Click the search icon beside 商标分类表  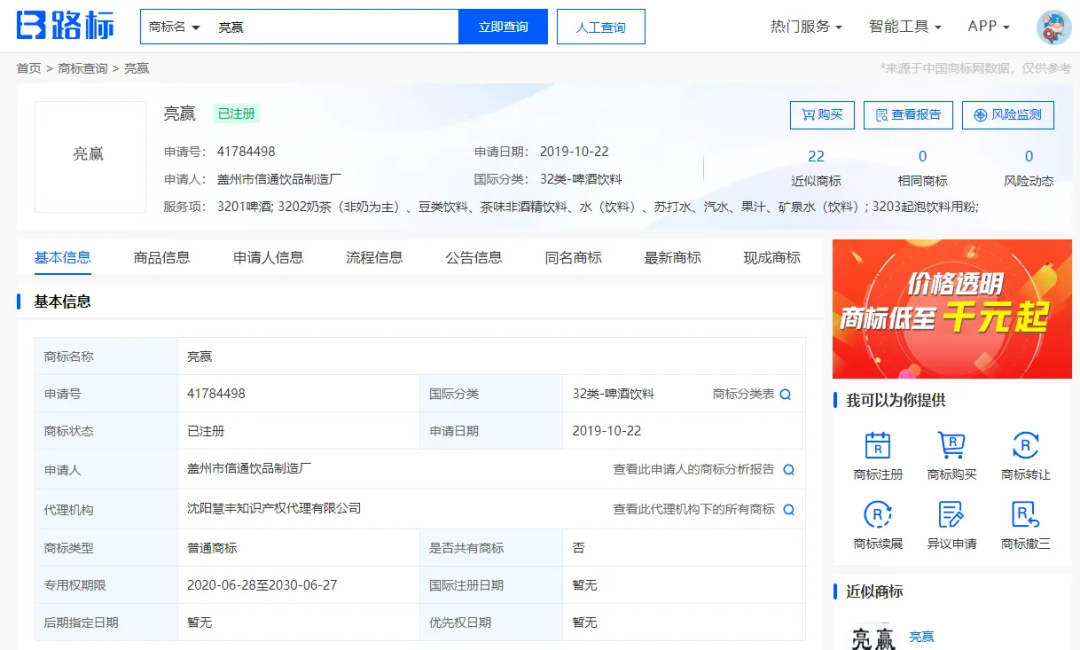pyautogui.click(x=785, y=395)
